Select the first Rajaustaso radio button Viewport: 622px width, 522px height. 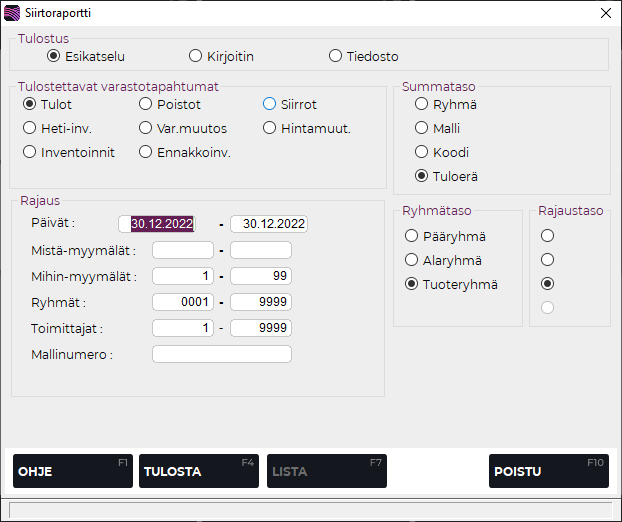tap(547, 236)
